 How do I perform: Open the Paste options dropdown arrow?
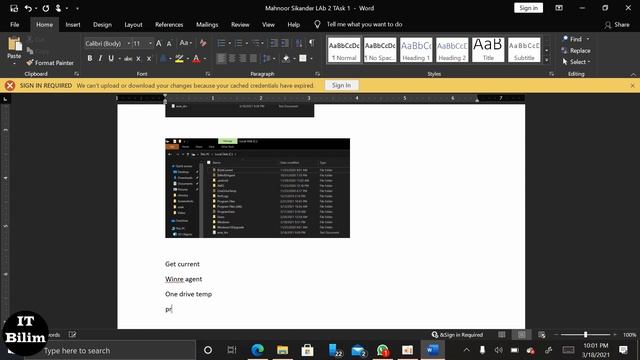click(x=14, y=63)
